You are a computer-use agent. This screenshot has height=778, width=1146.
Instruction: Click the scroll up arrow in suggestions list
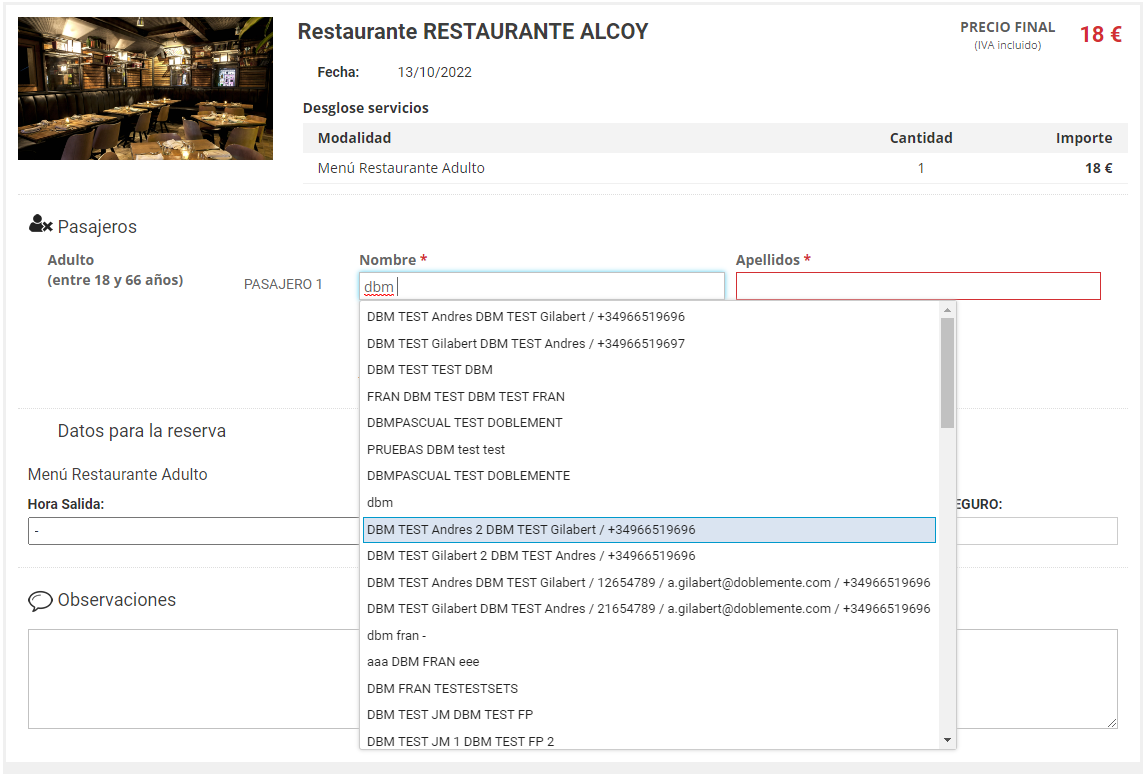click(947, 310)
